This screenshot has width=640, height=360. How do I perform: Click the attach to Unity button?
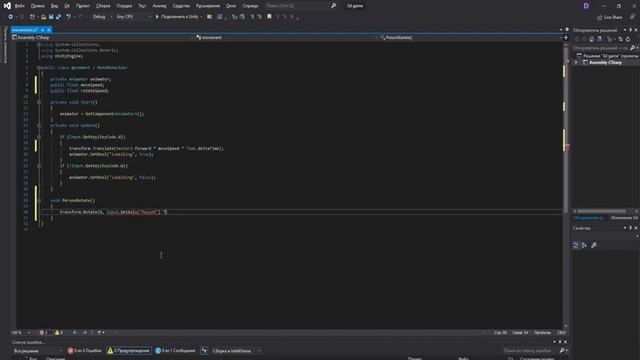pos(177,17)
